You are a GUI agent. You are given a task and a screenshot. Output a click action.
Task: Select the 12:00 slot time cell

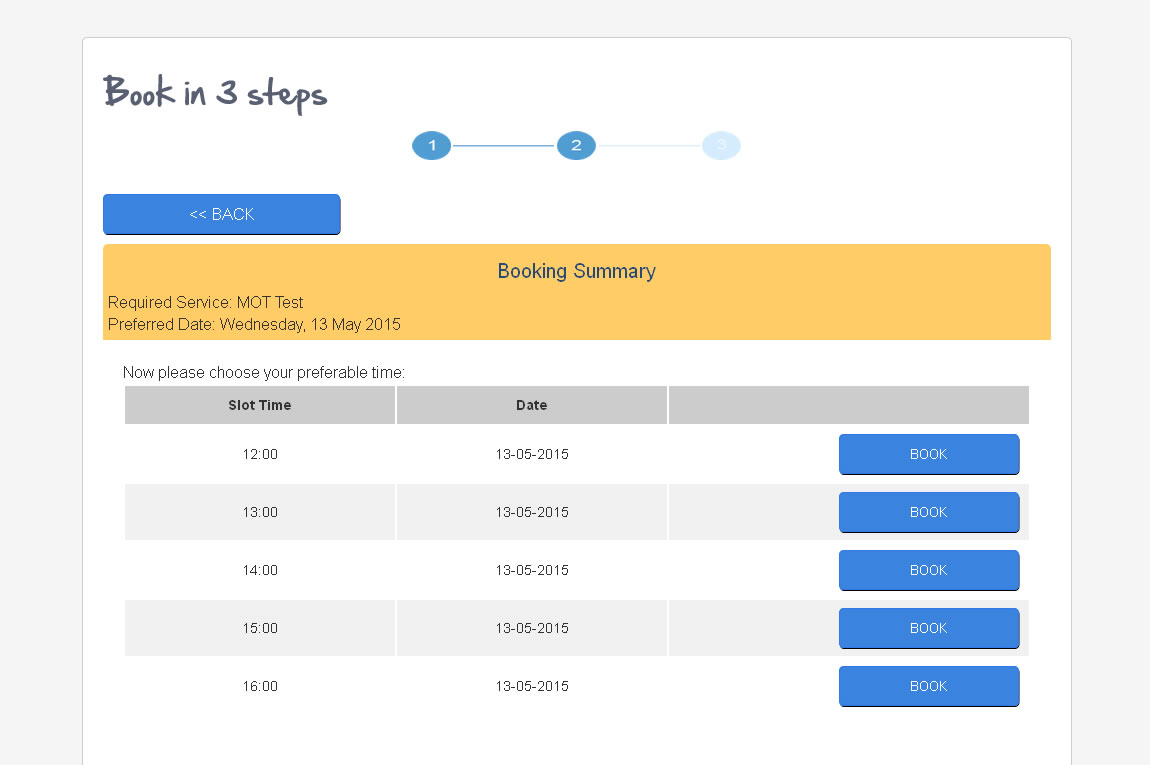tap(260, 454)
